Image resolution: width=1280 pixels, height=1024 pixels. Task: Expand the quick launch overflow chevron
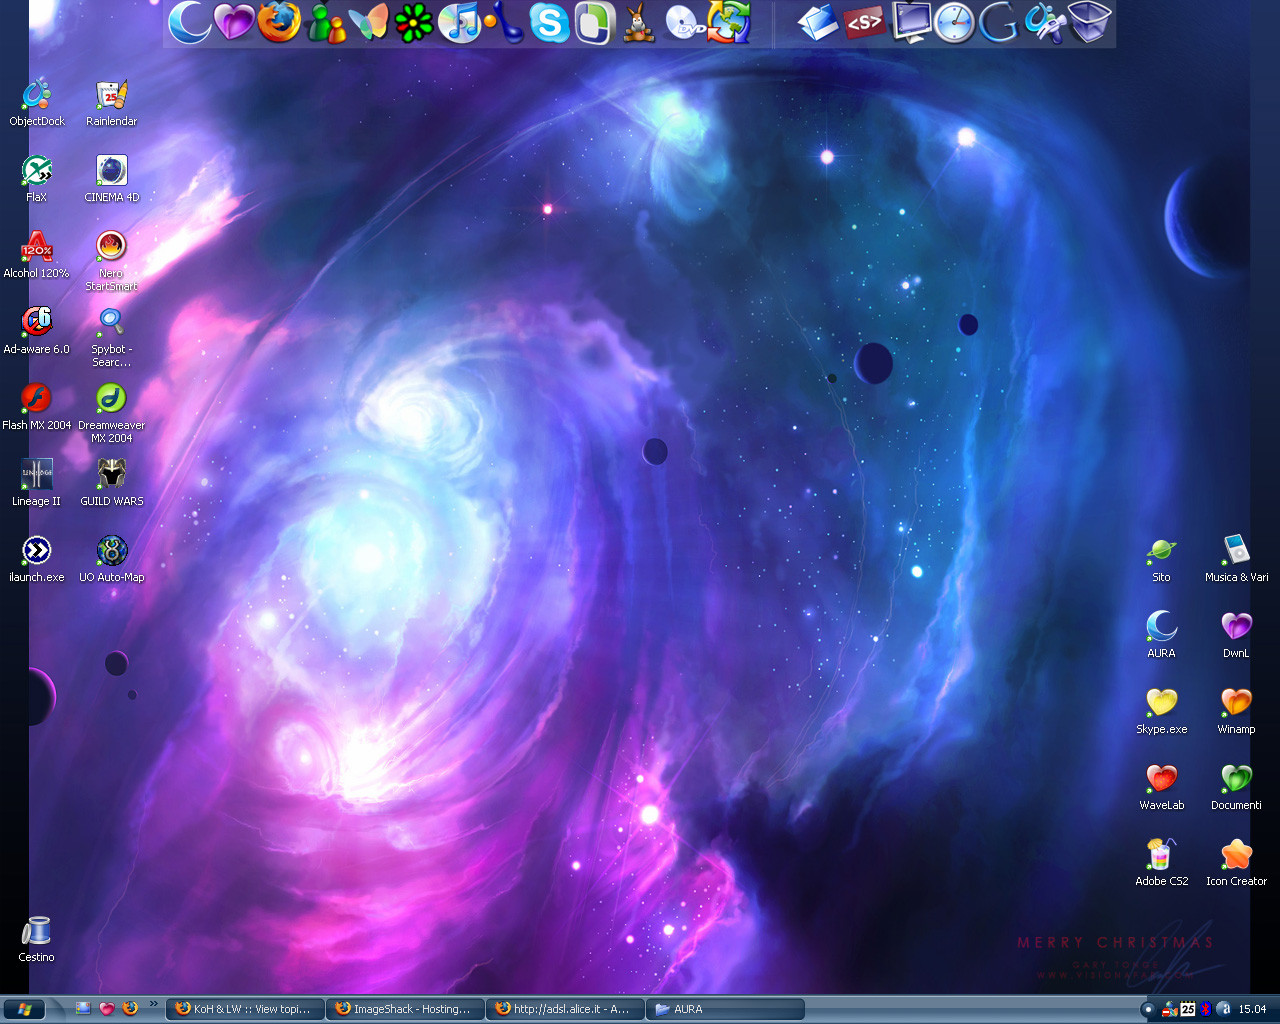point(153,1004)
